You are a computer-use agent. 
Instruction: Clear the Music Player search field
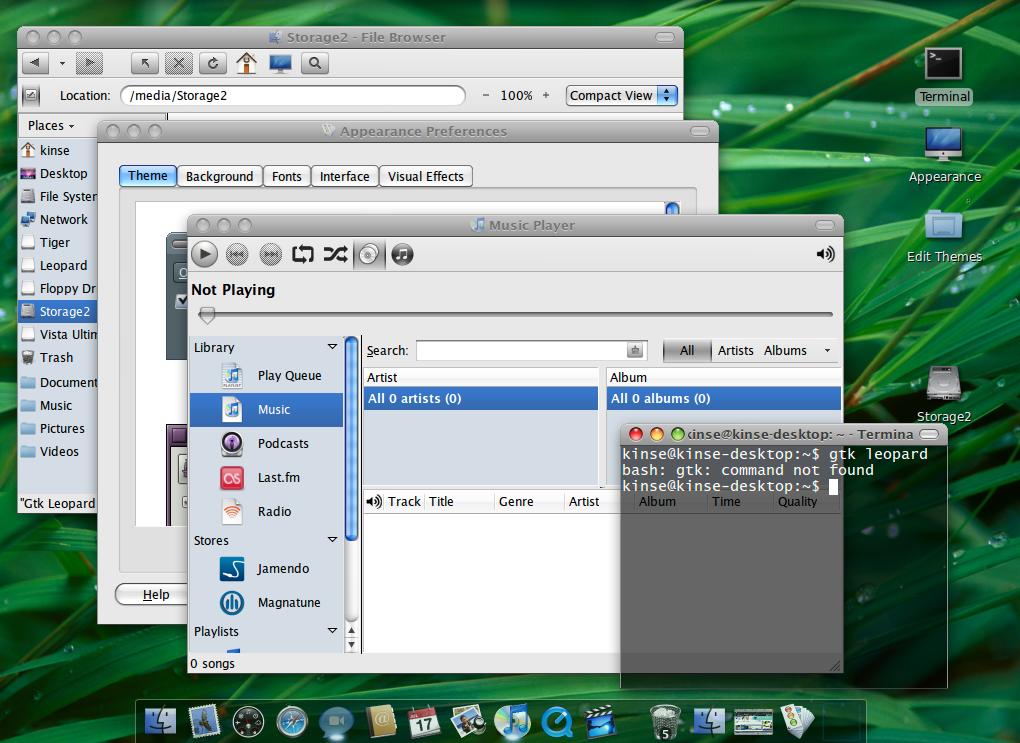[635, 350]
